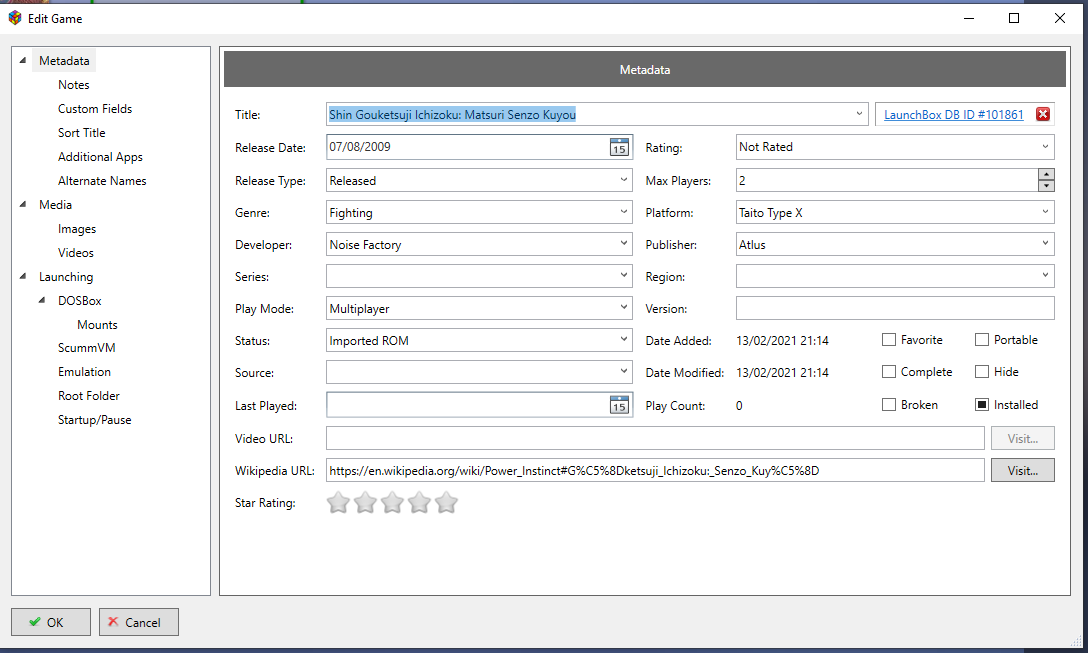Decrease Max Players with the down arrow
The height and width of the screenshot is (653, 1088).
(x=1046, y=186)
